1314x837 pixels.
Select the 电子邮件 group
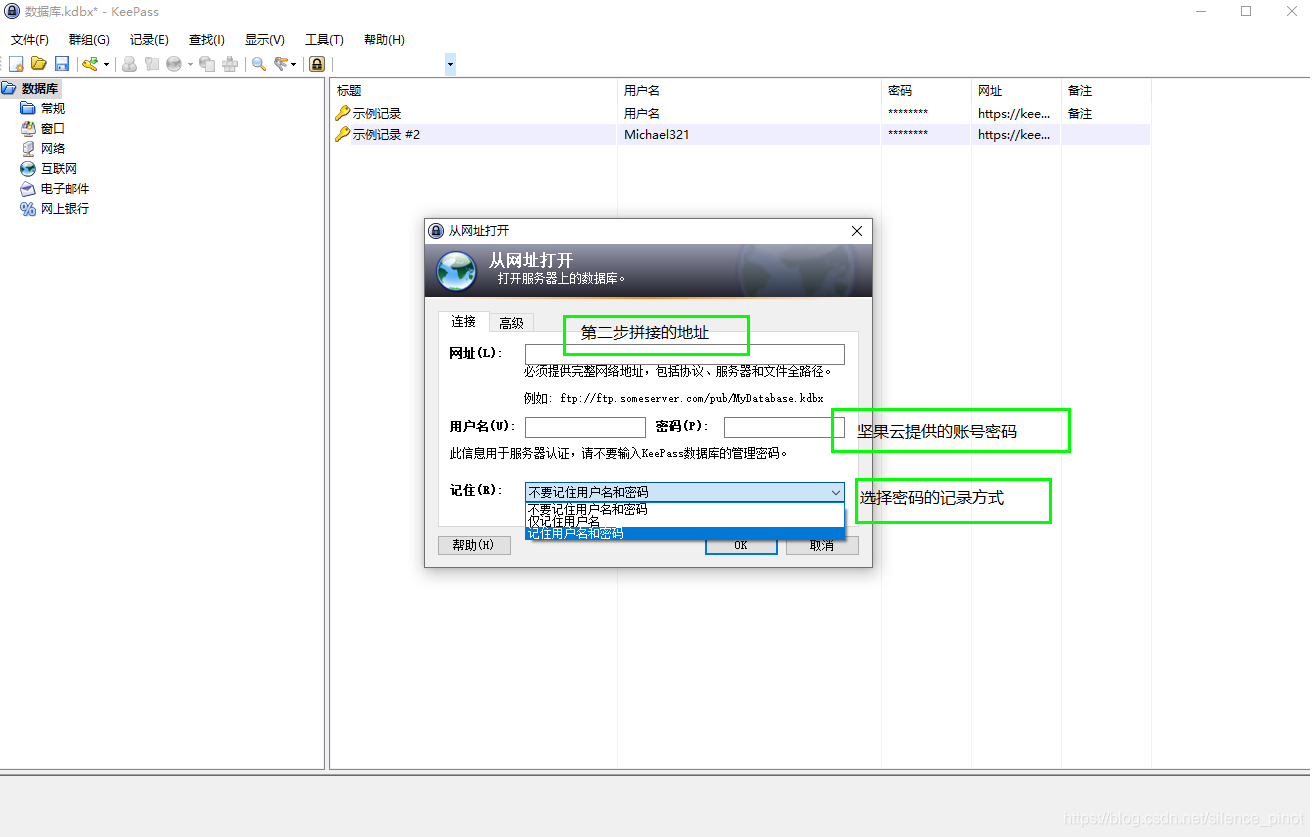65,188
